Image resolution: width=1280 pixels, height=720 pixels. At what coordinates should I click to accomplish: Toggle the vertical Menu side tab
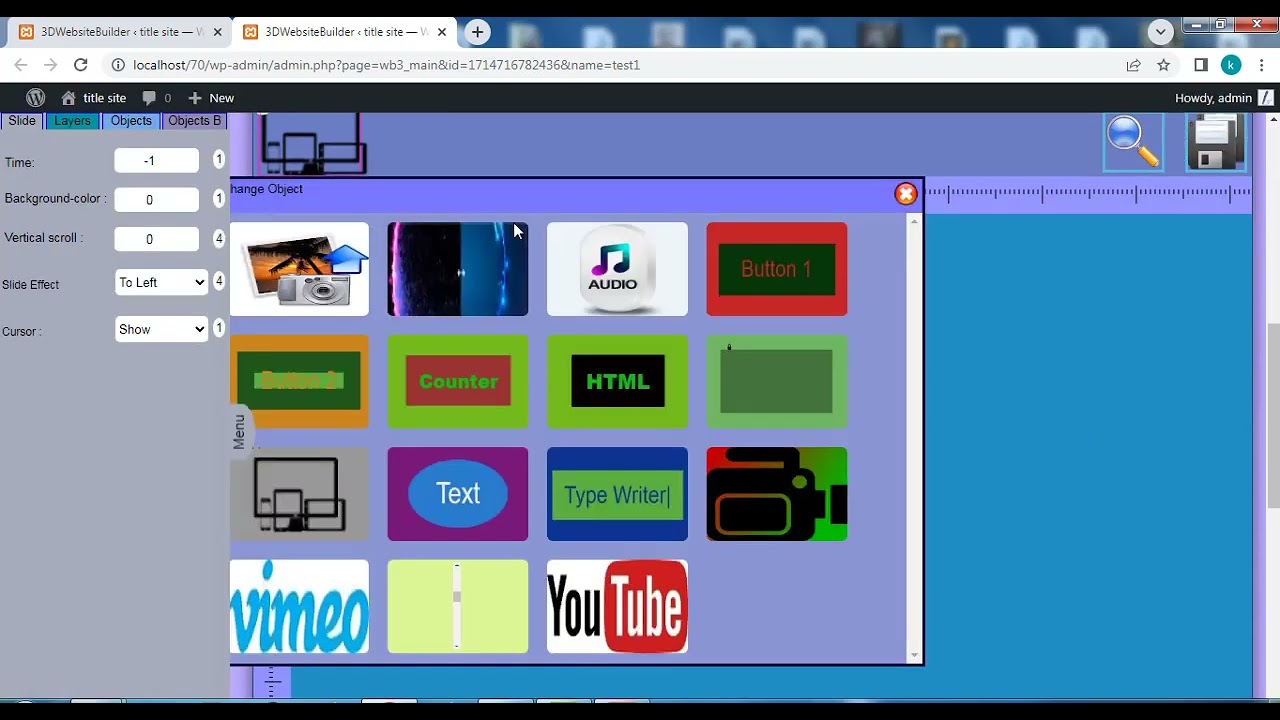tap(240, 431)
